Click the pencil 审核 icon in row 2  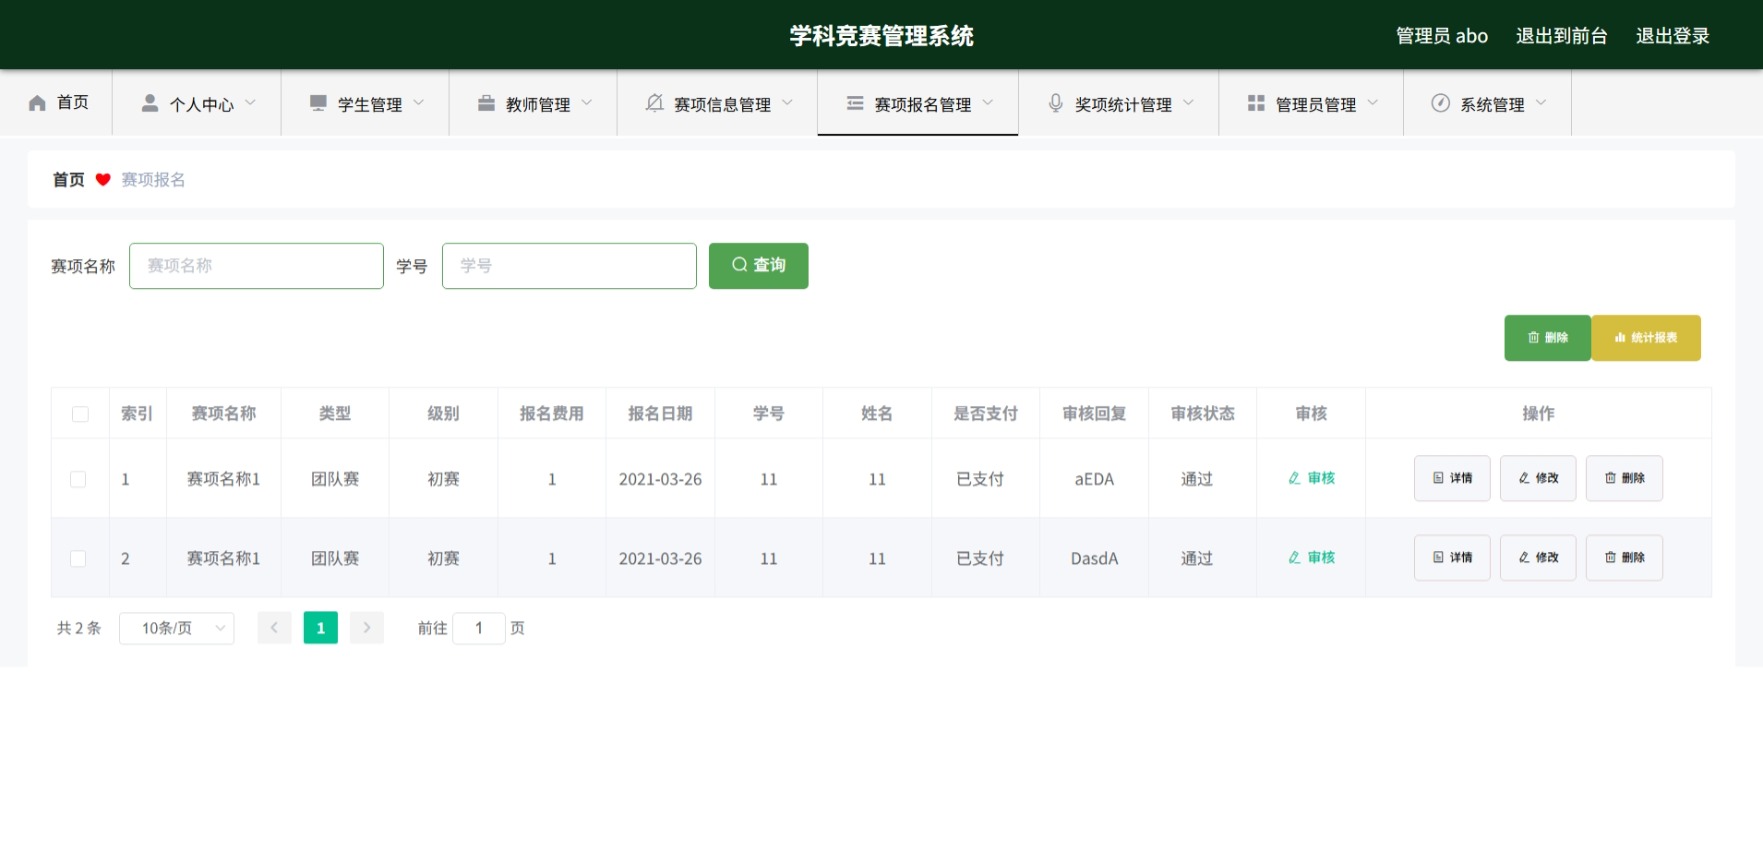(x=1294, y=558)
